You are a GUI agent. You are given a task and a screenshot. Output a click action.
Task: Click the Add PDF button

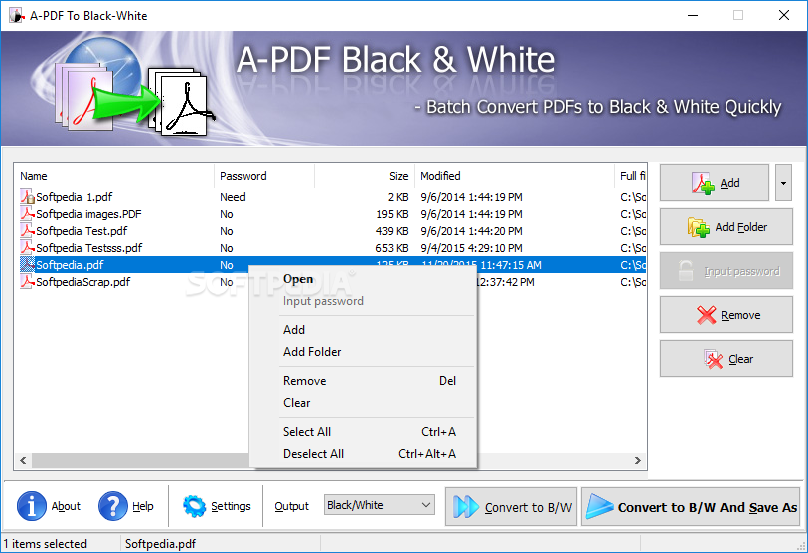714,183
